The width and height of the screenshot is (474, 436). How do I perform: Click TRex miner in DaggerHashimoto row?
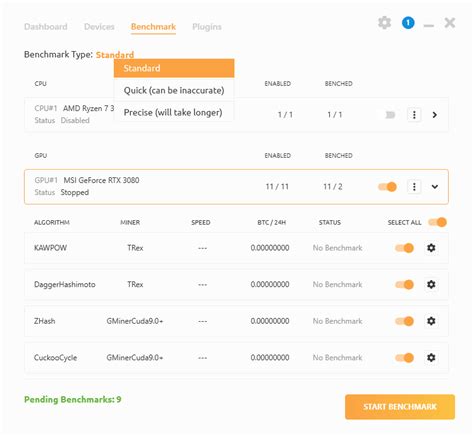tap(135, 284)
